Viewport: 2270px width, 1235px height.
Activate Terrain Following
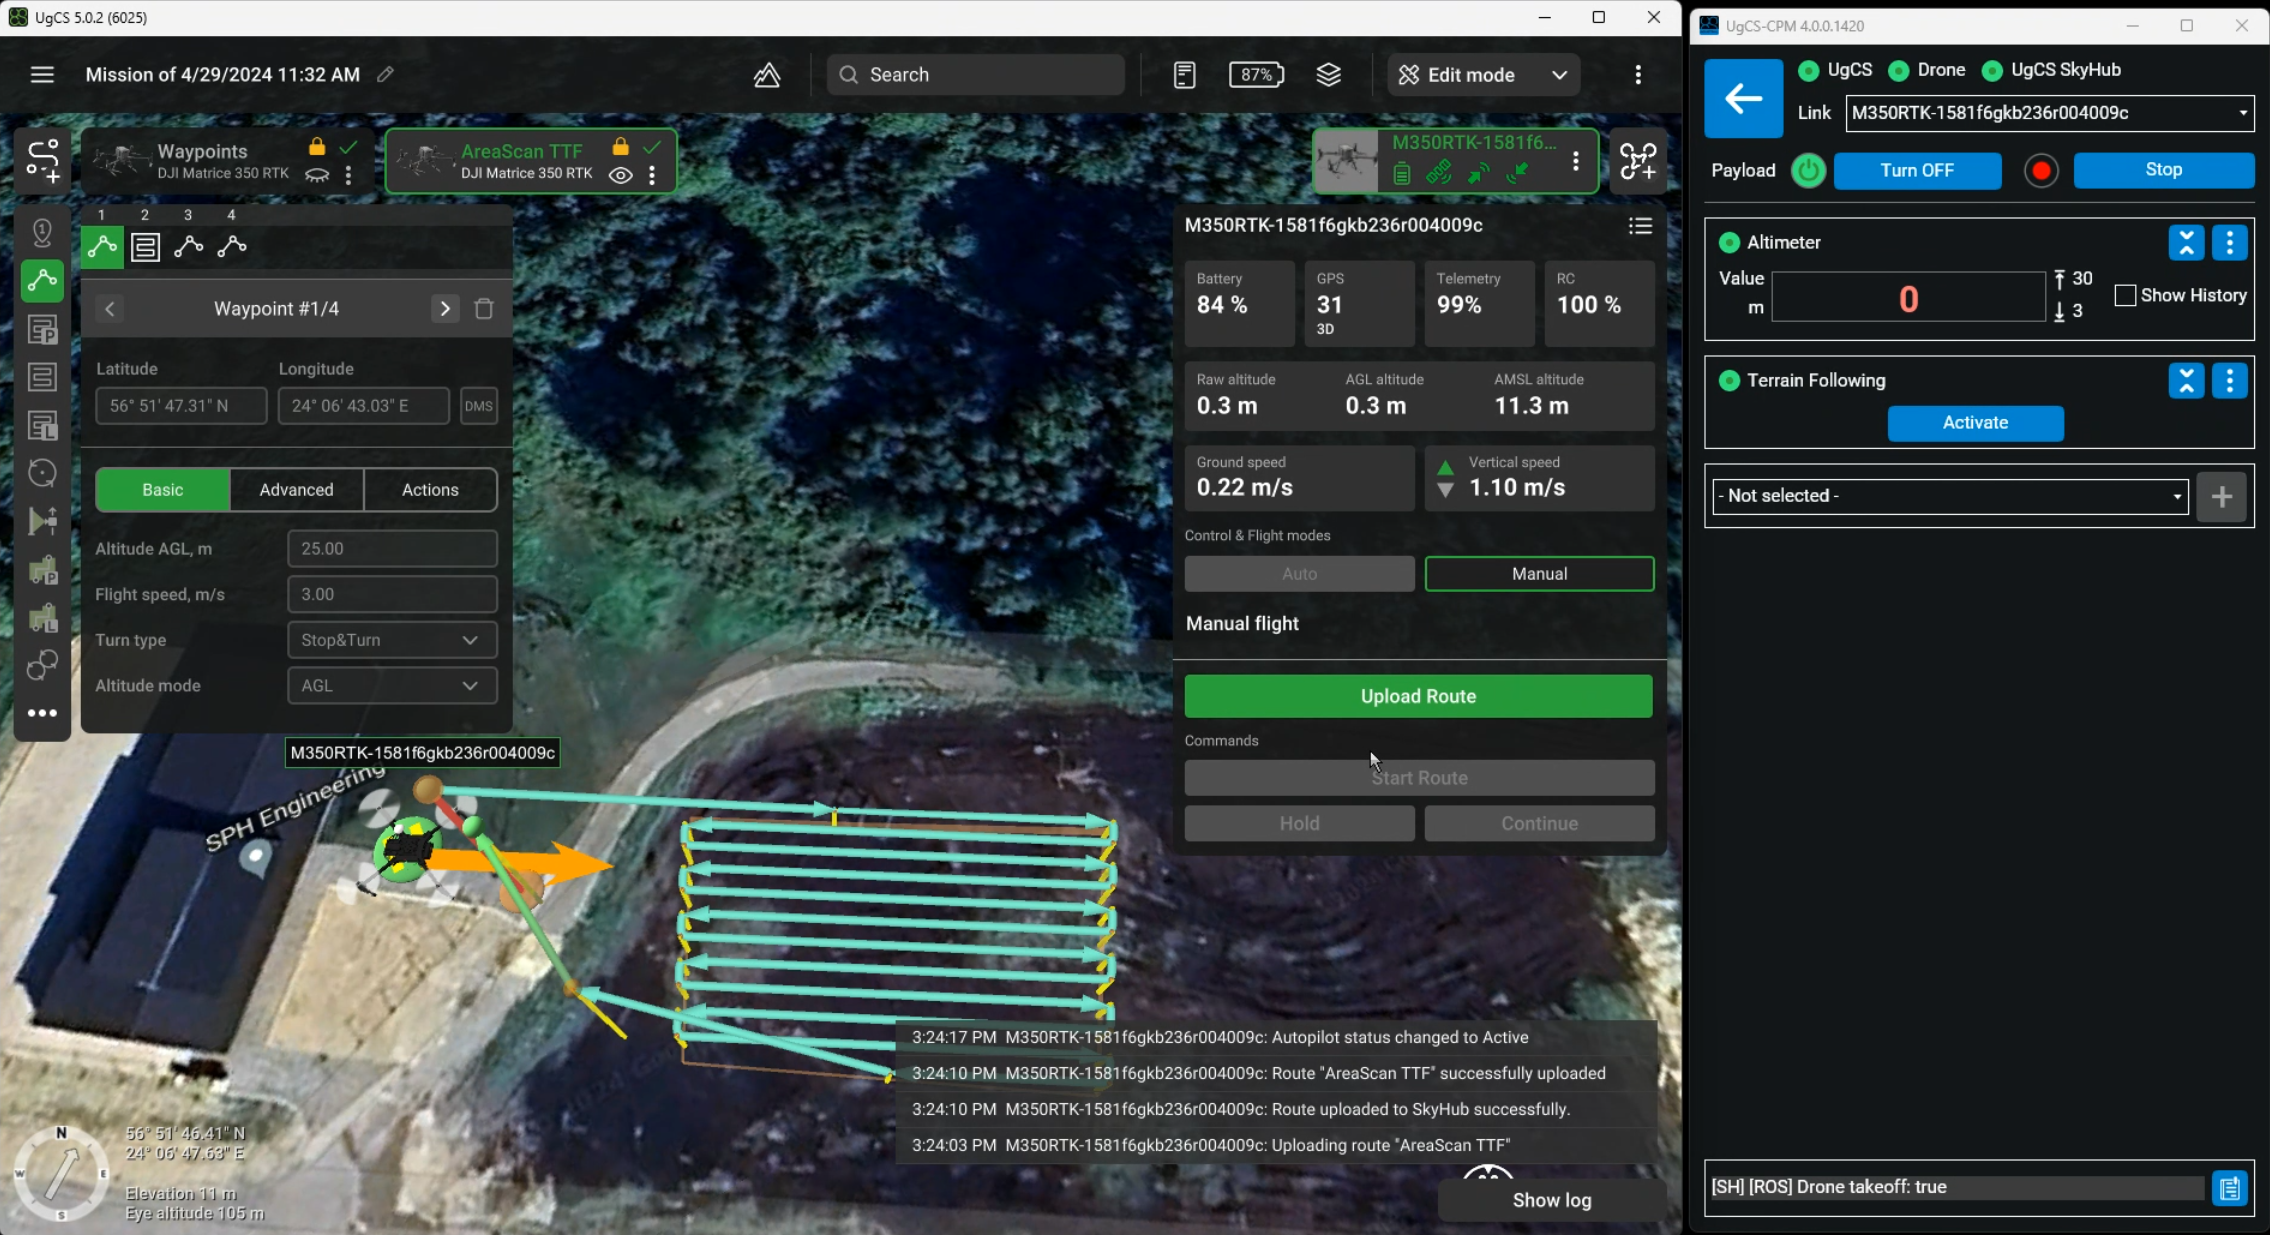click(1975, 423)
